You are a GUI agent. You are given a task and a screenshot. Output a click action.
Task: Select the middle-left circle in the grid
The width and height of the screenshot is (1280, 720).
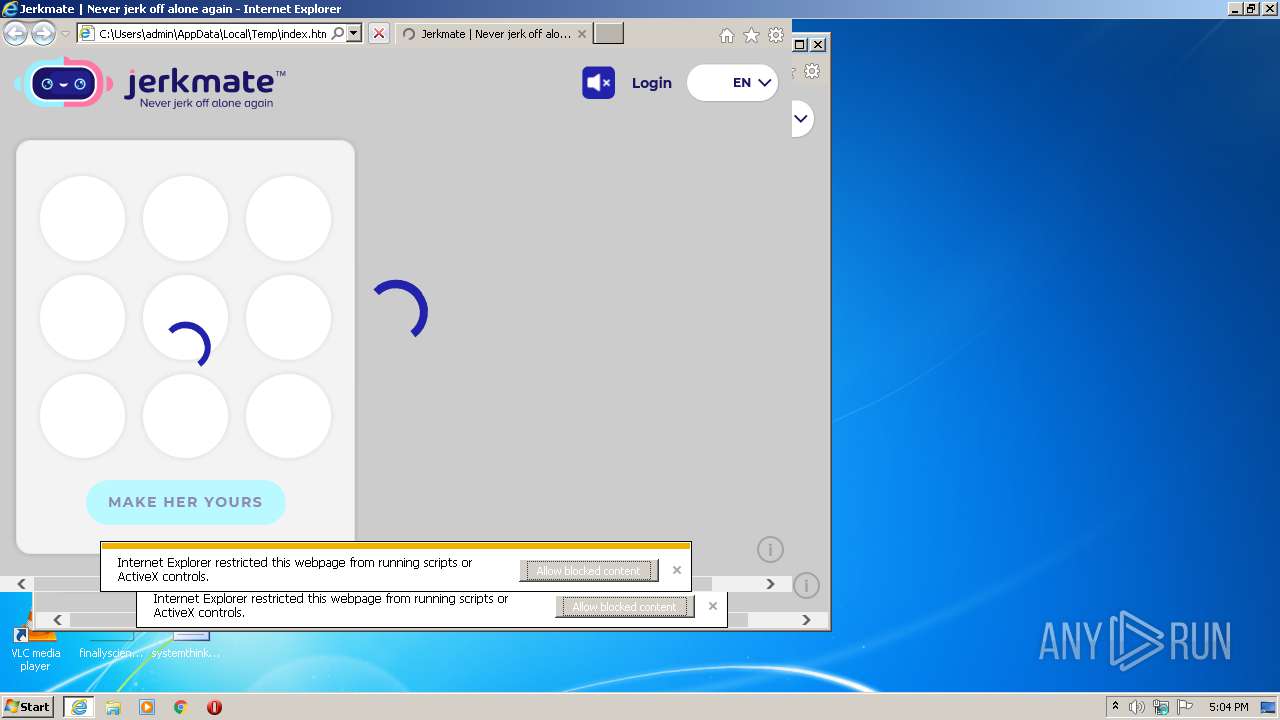click(x=83, y=317)
